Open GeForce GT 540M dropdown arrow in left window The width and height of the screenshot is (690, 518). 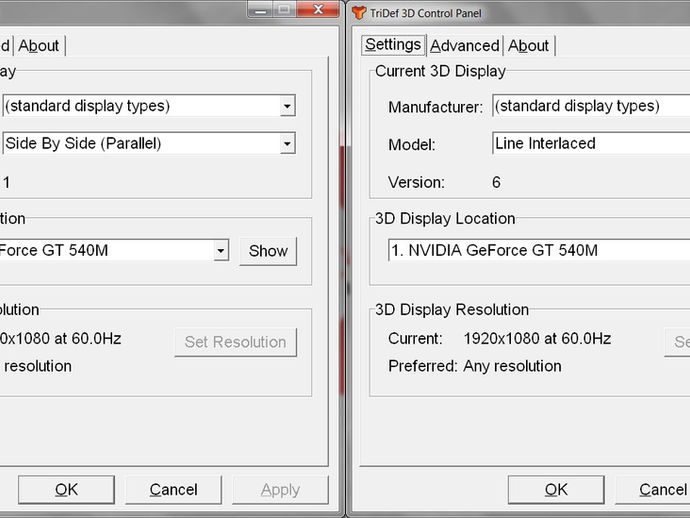point(221,250)
